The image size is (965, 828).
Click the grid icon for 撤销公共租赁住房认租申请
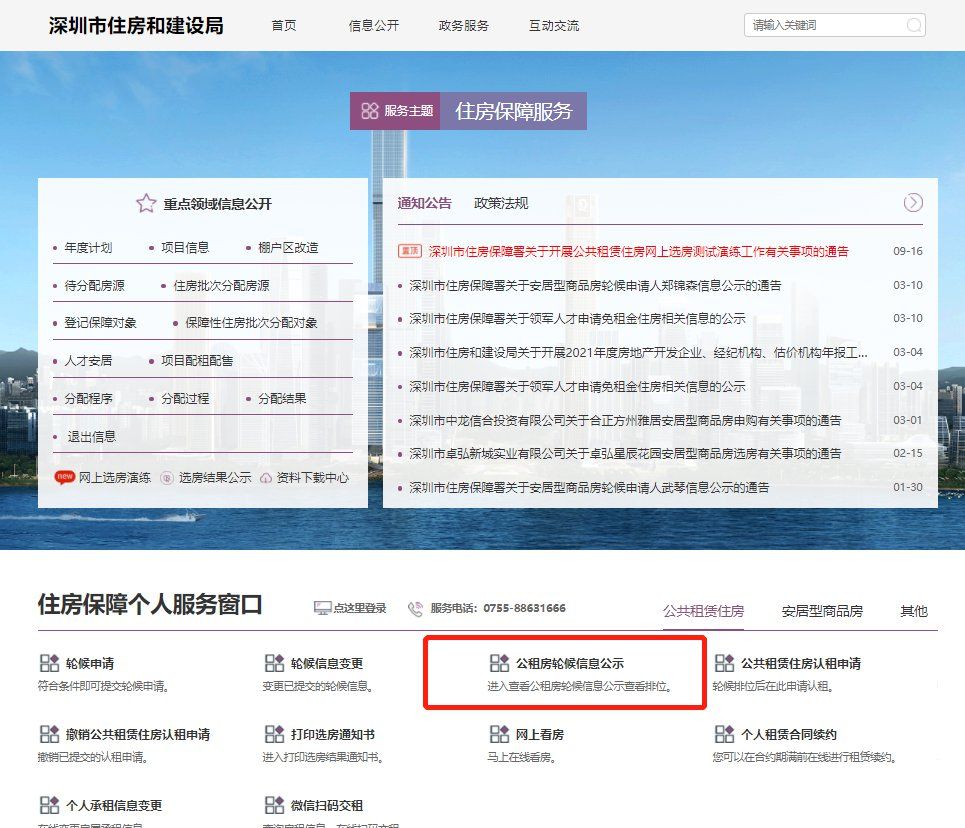tap(49, 734)
